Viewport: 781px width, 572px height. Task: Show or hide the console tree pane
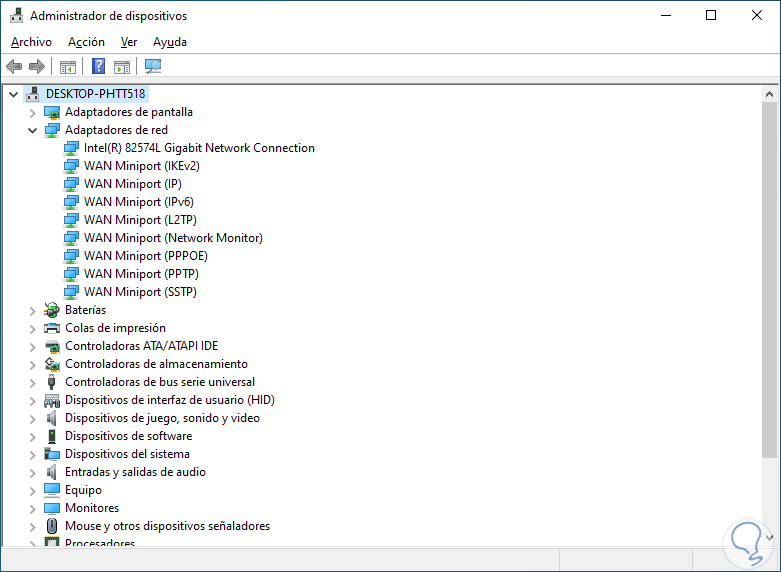point(68,66)
